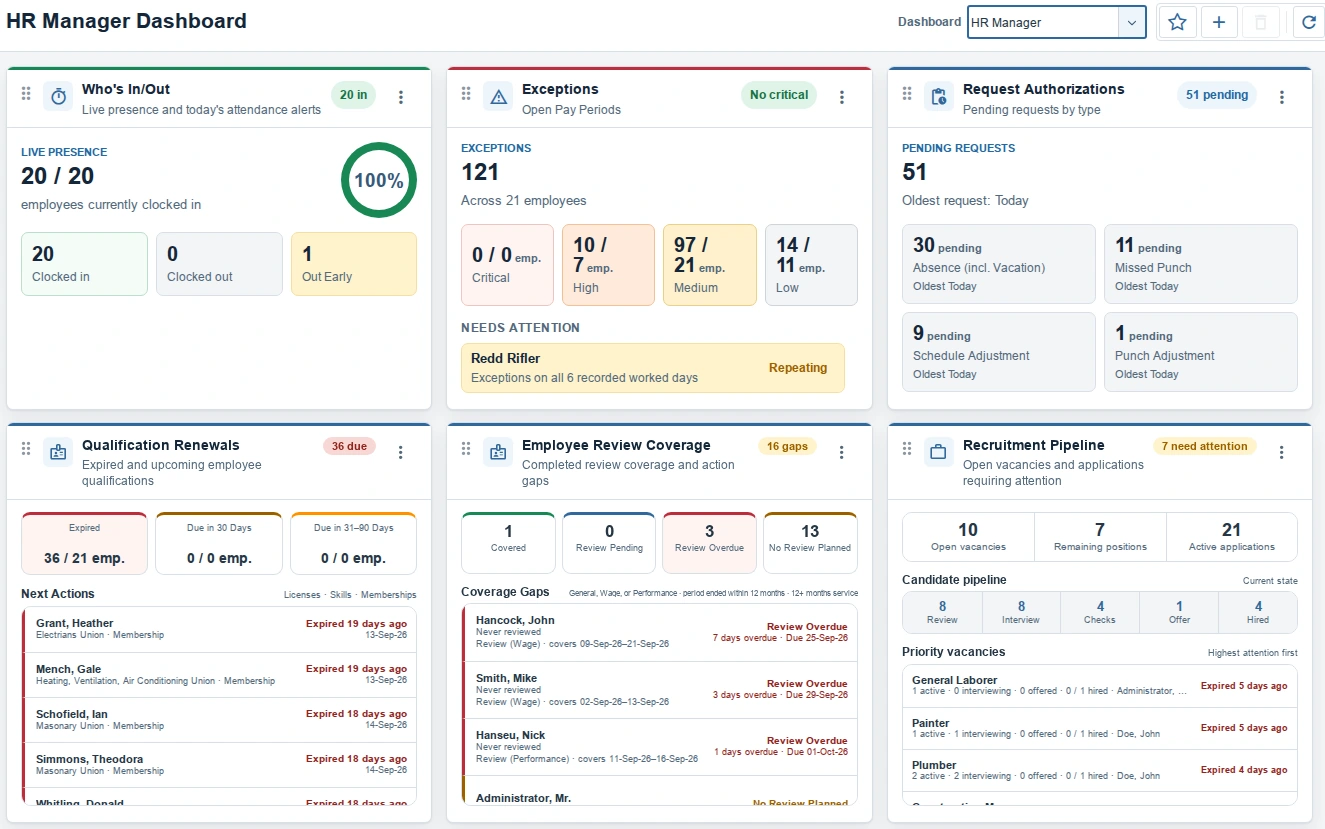Screen dimensions: 1325x829
Task: Click the No critical status badge
Action: [x=779, y=95]
